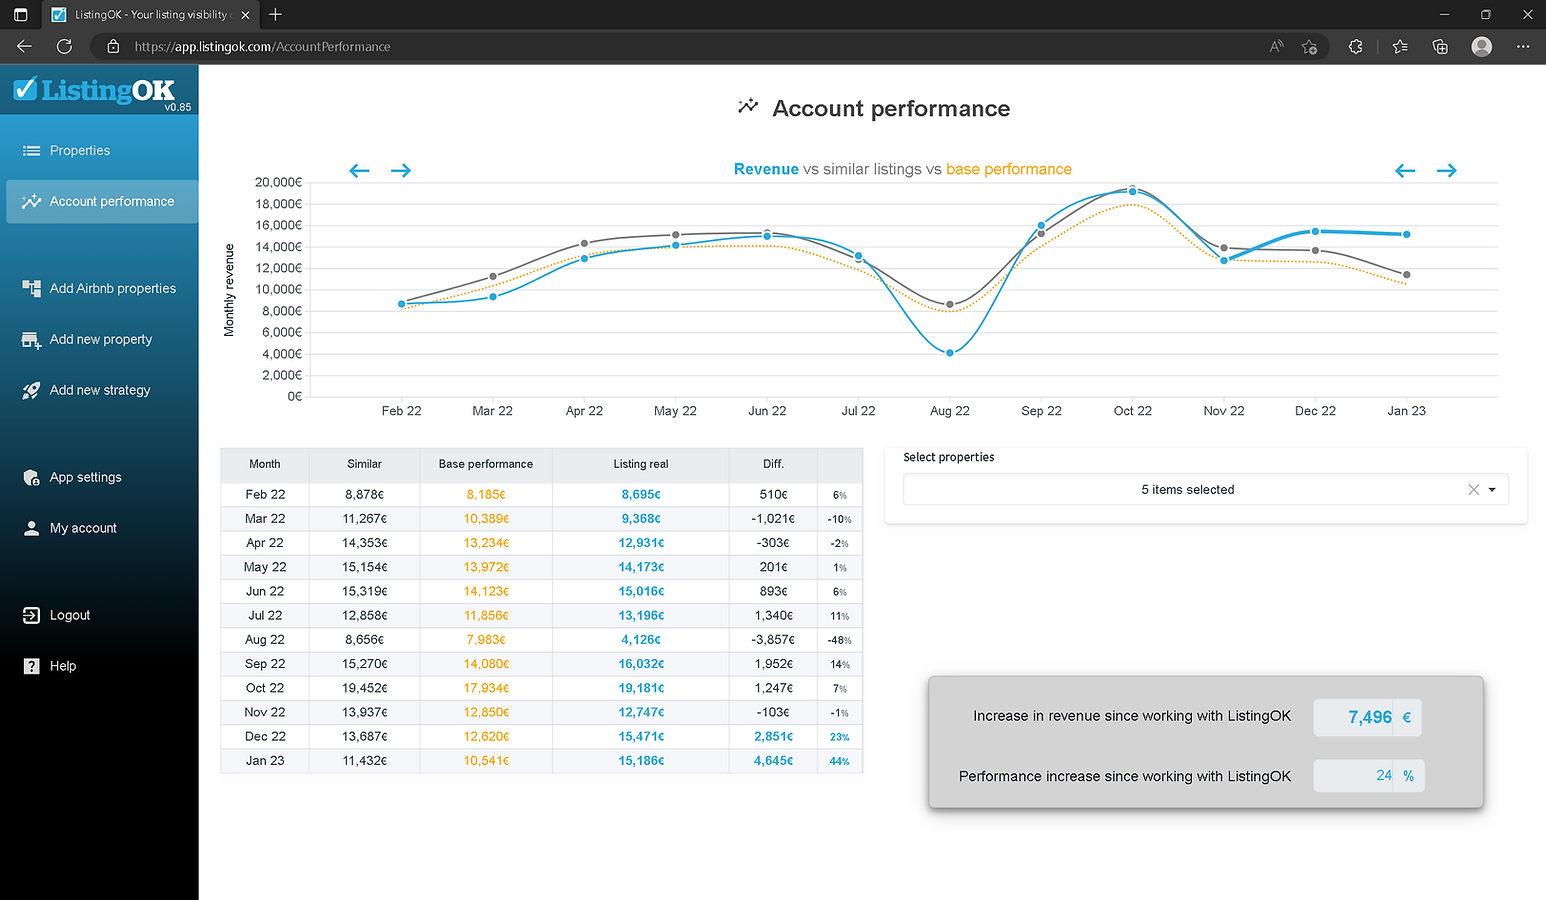The image size is (1546, 900).
Task: Open Add new property page
Action: click(x=101, y=340)
